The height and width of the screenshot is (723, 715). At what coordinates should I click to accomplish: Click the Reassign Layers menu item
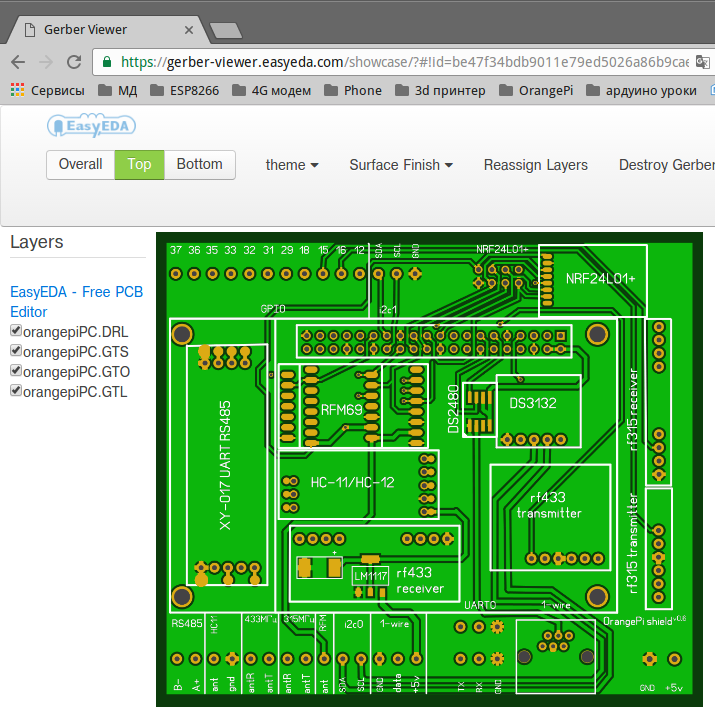535,165
